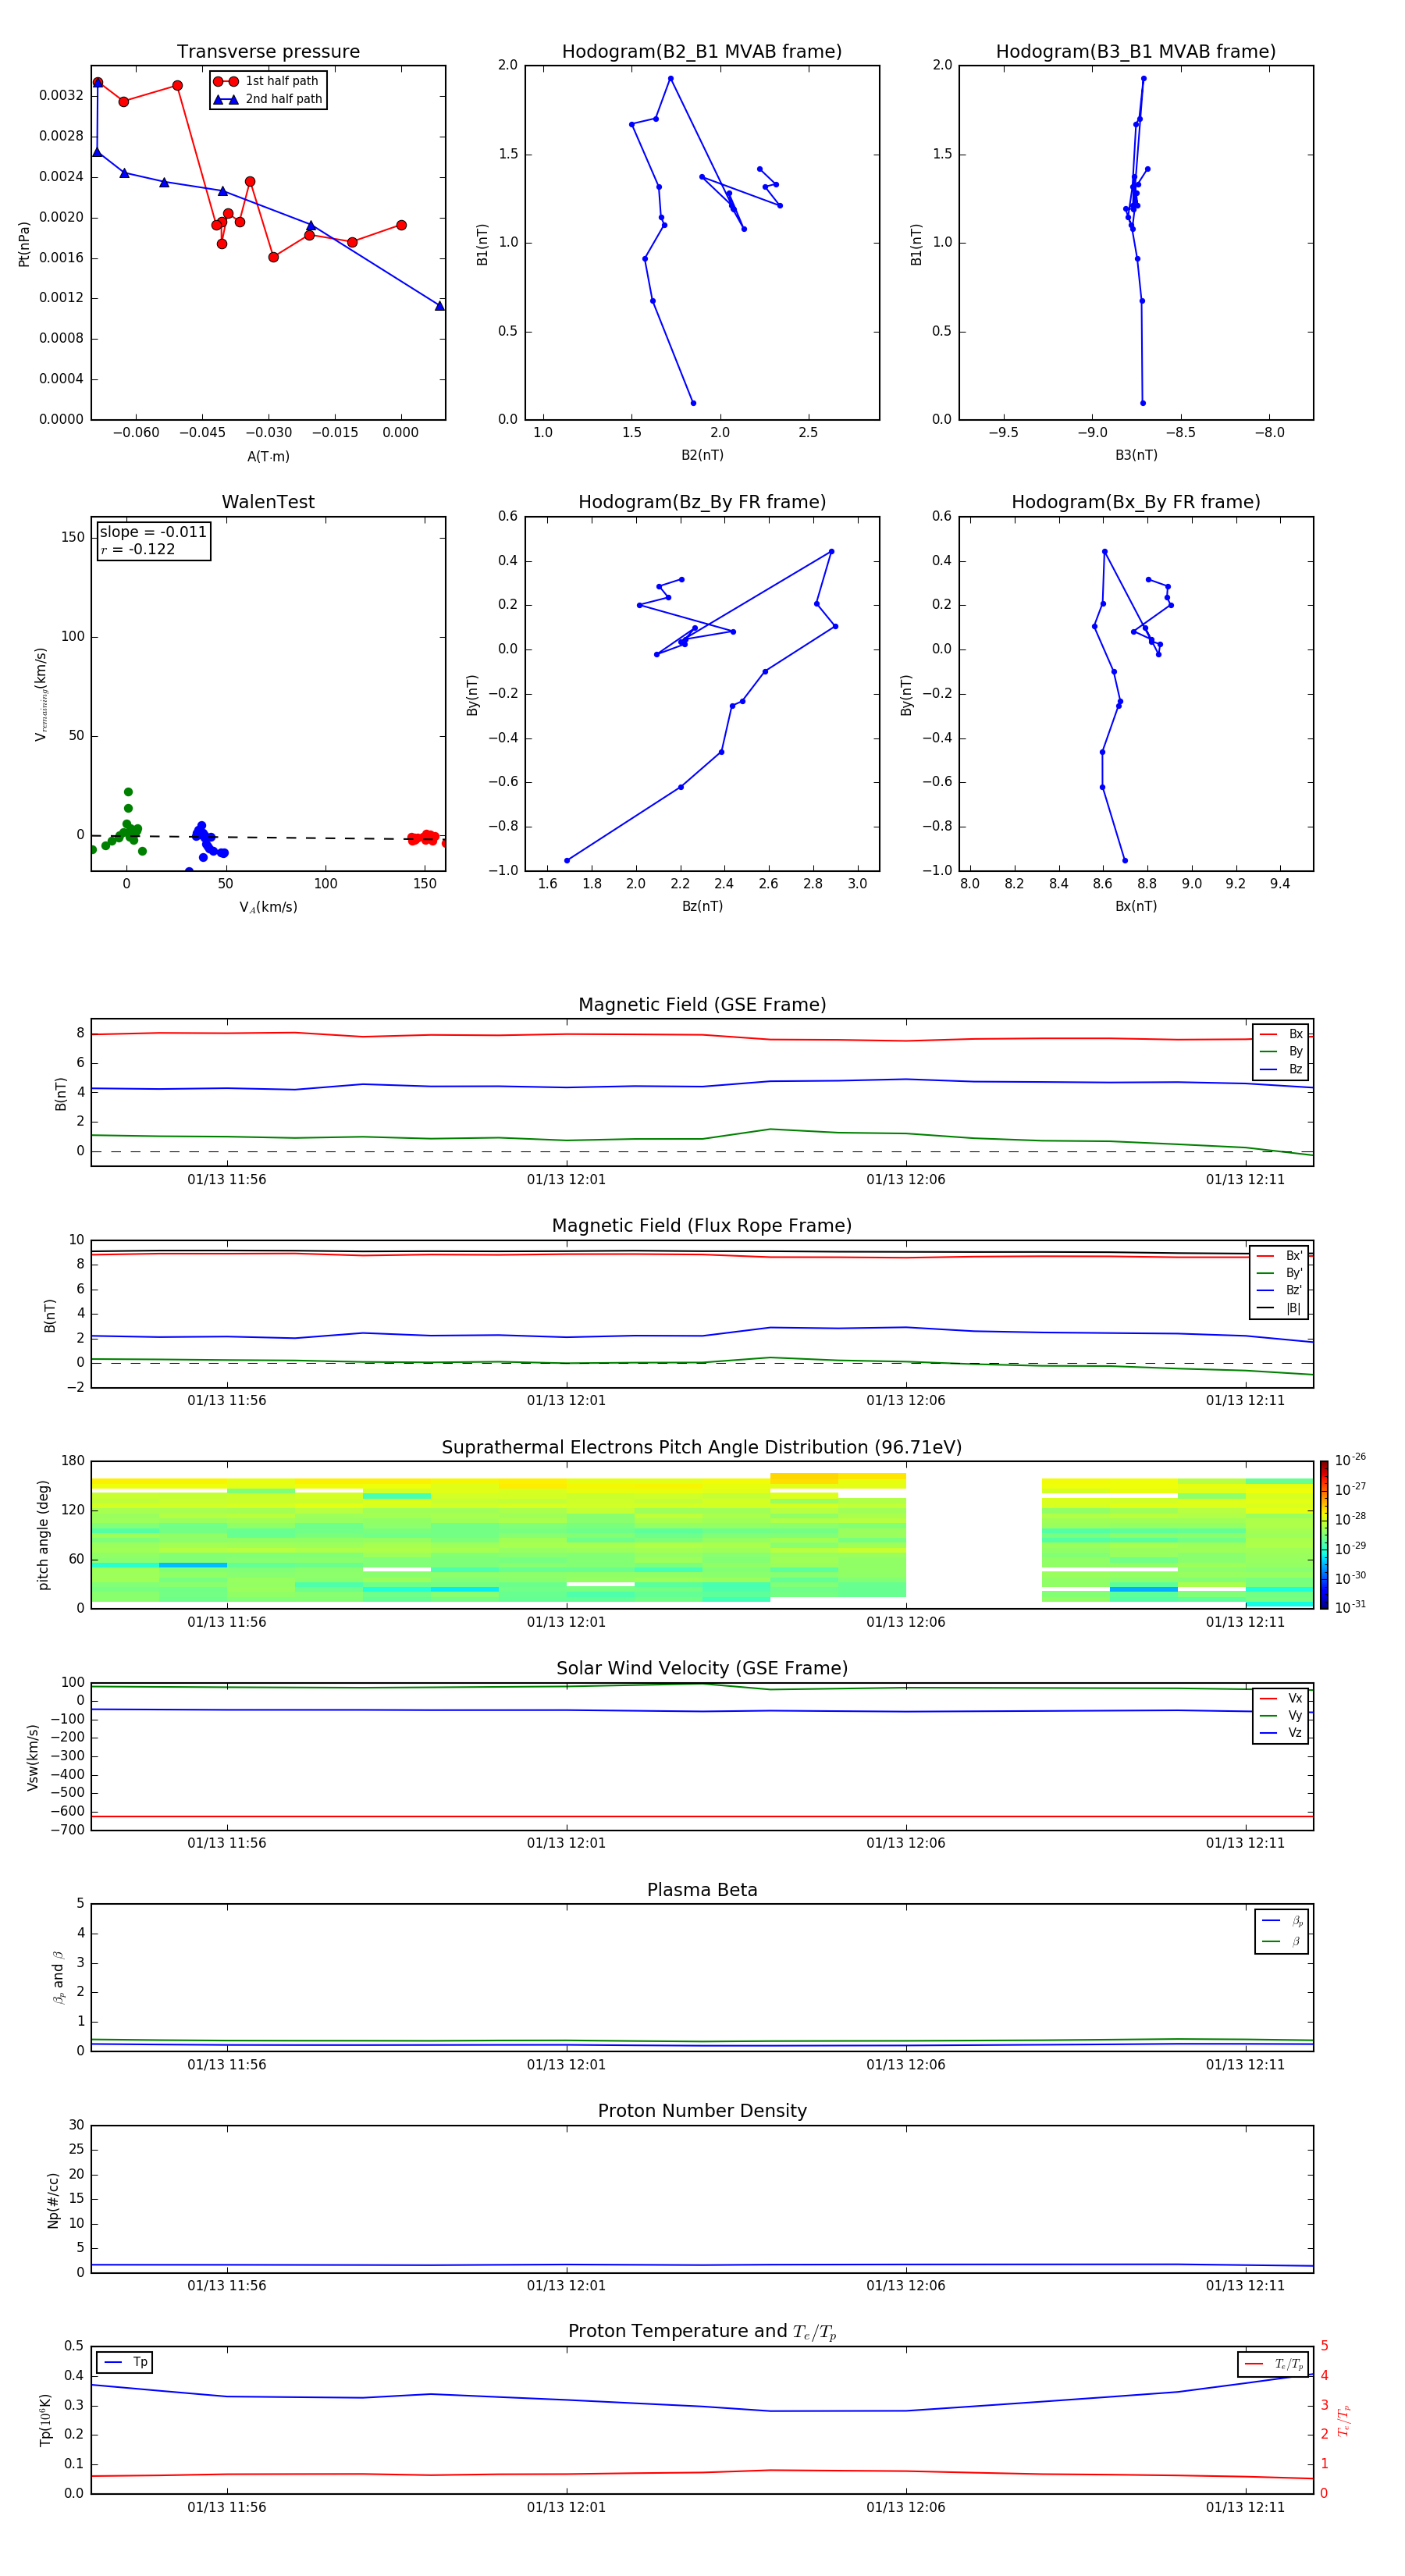This screenshot has width=1405, height=2576.
Task: Select the "Vy" velocity legend entry
Action: pyautogui.click(x=1281, y=1716)
